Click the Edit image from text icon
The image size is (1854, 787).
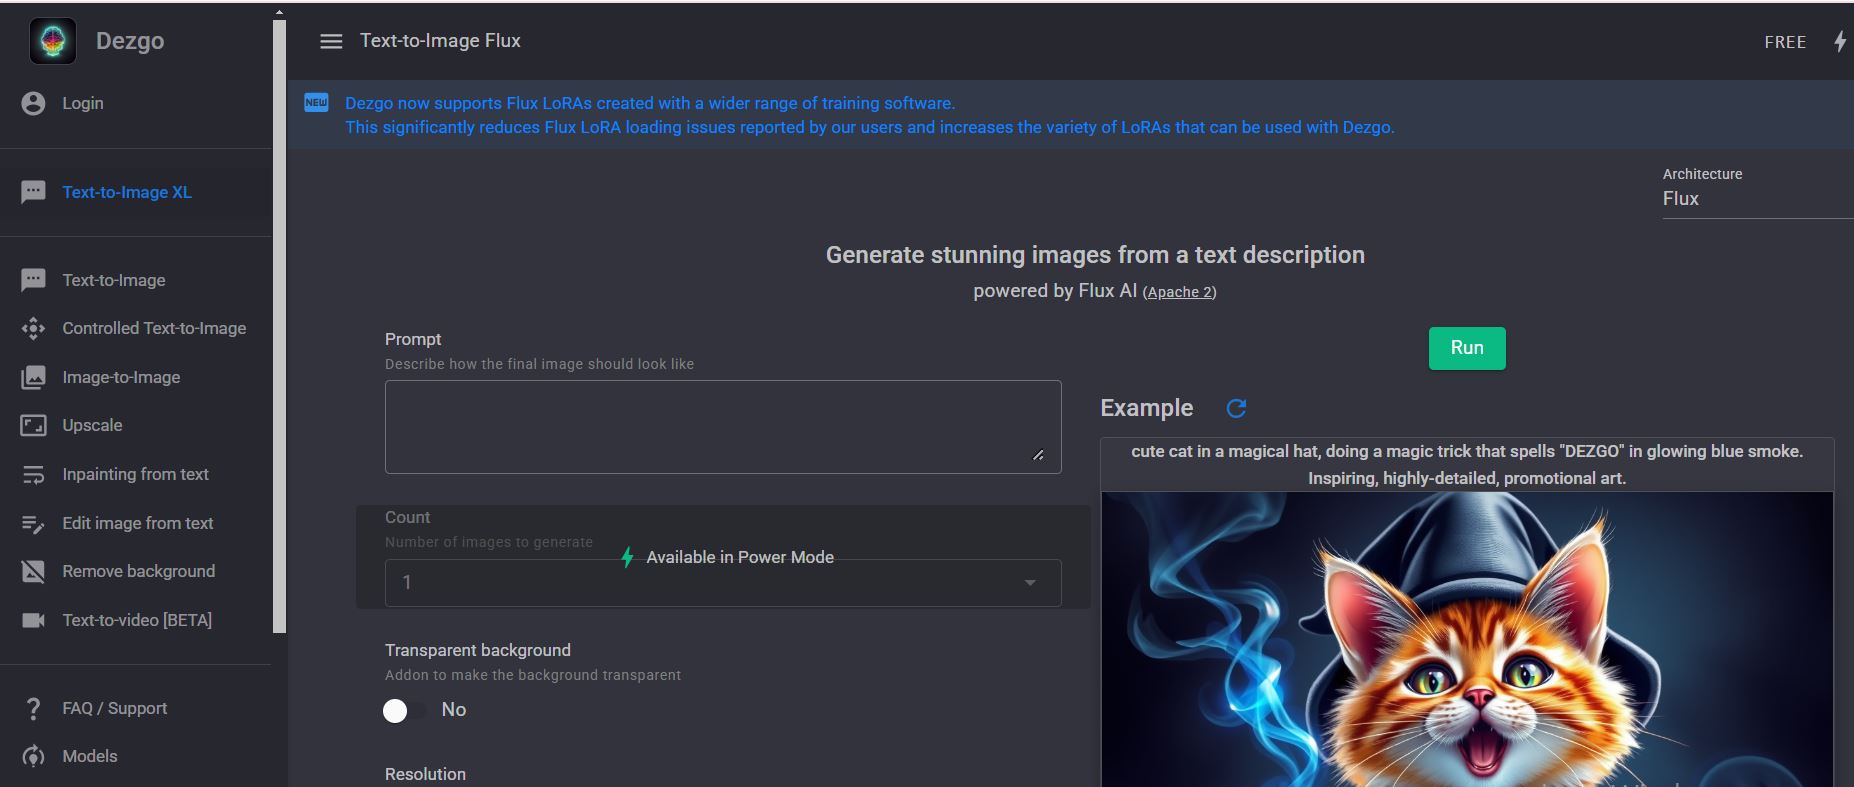pyautogui.click(x=33, y=523)
